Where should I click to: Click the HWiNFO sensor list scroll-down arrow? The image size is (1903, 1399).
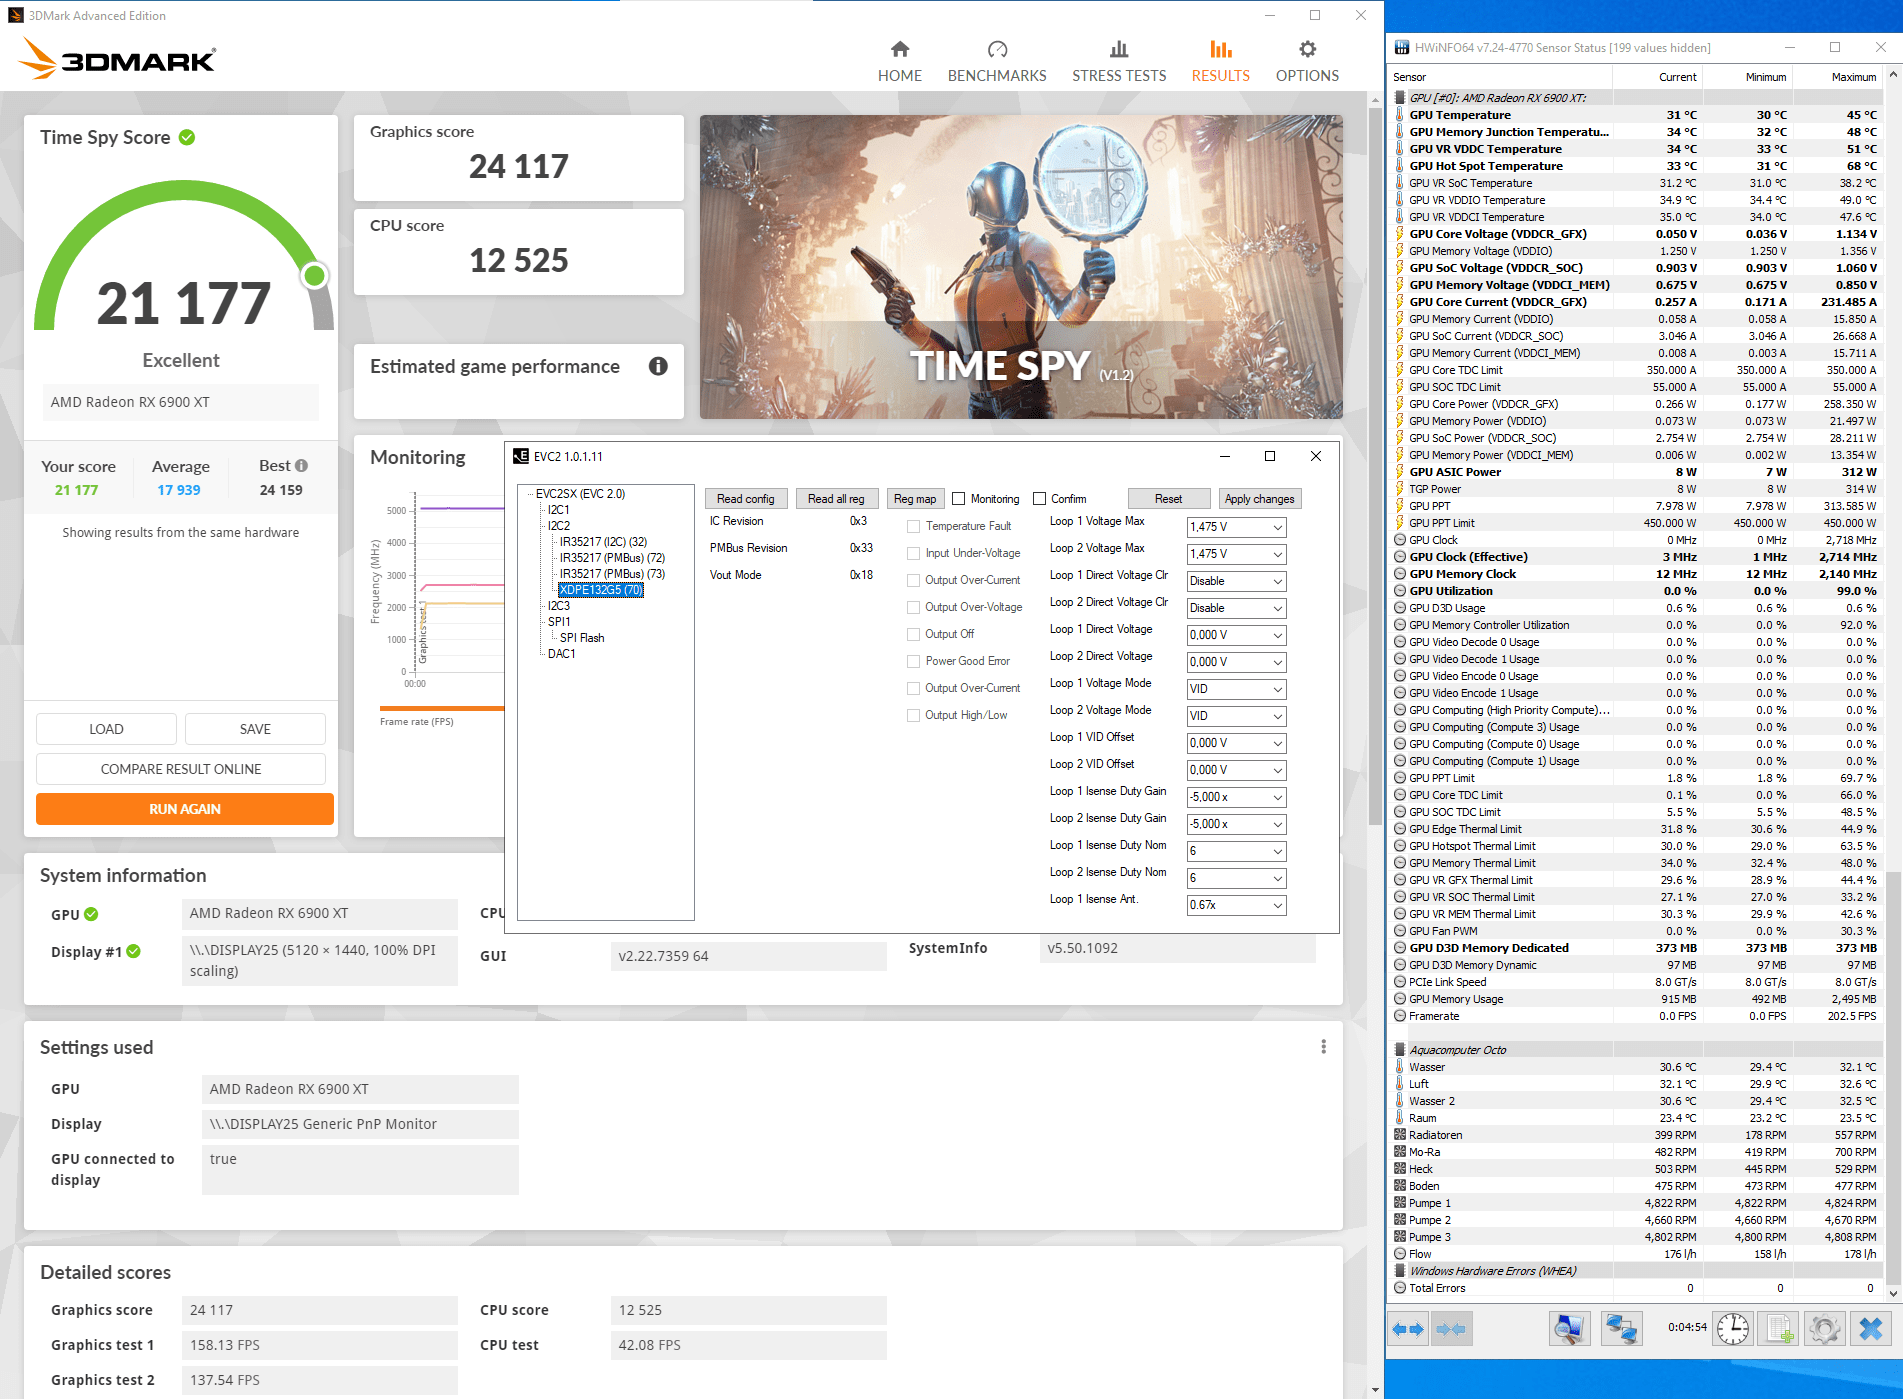coord(1893,1292)
